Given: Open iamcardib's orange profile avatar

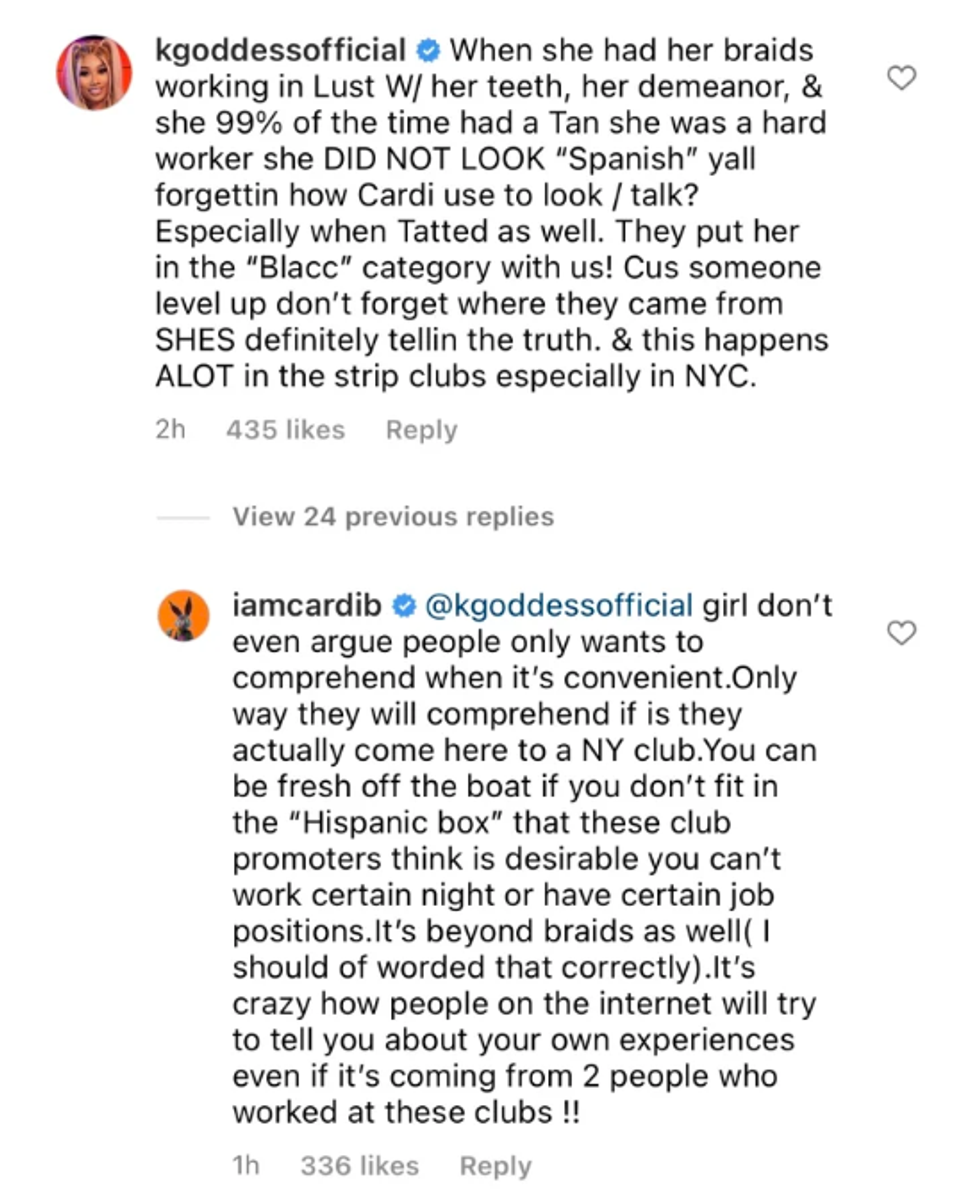Looking at the screenshot, I should (x=183, y=614).
